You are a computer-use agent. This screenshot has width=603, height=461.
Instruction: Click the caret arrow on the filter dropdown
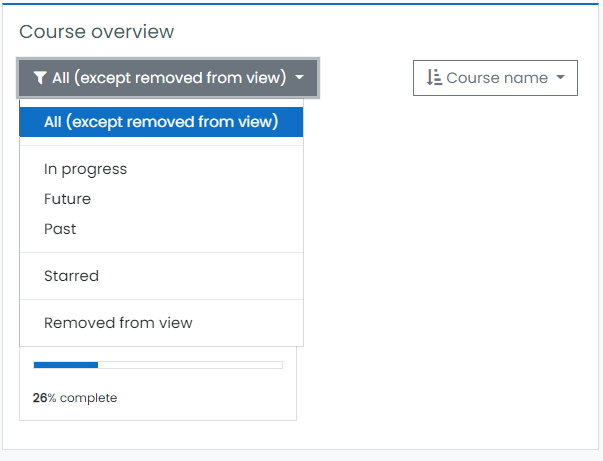pyautogui.click(x=299, y=77)
